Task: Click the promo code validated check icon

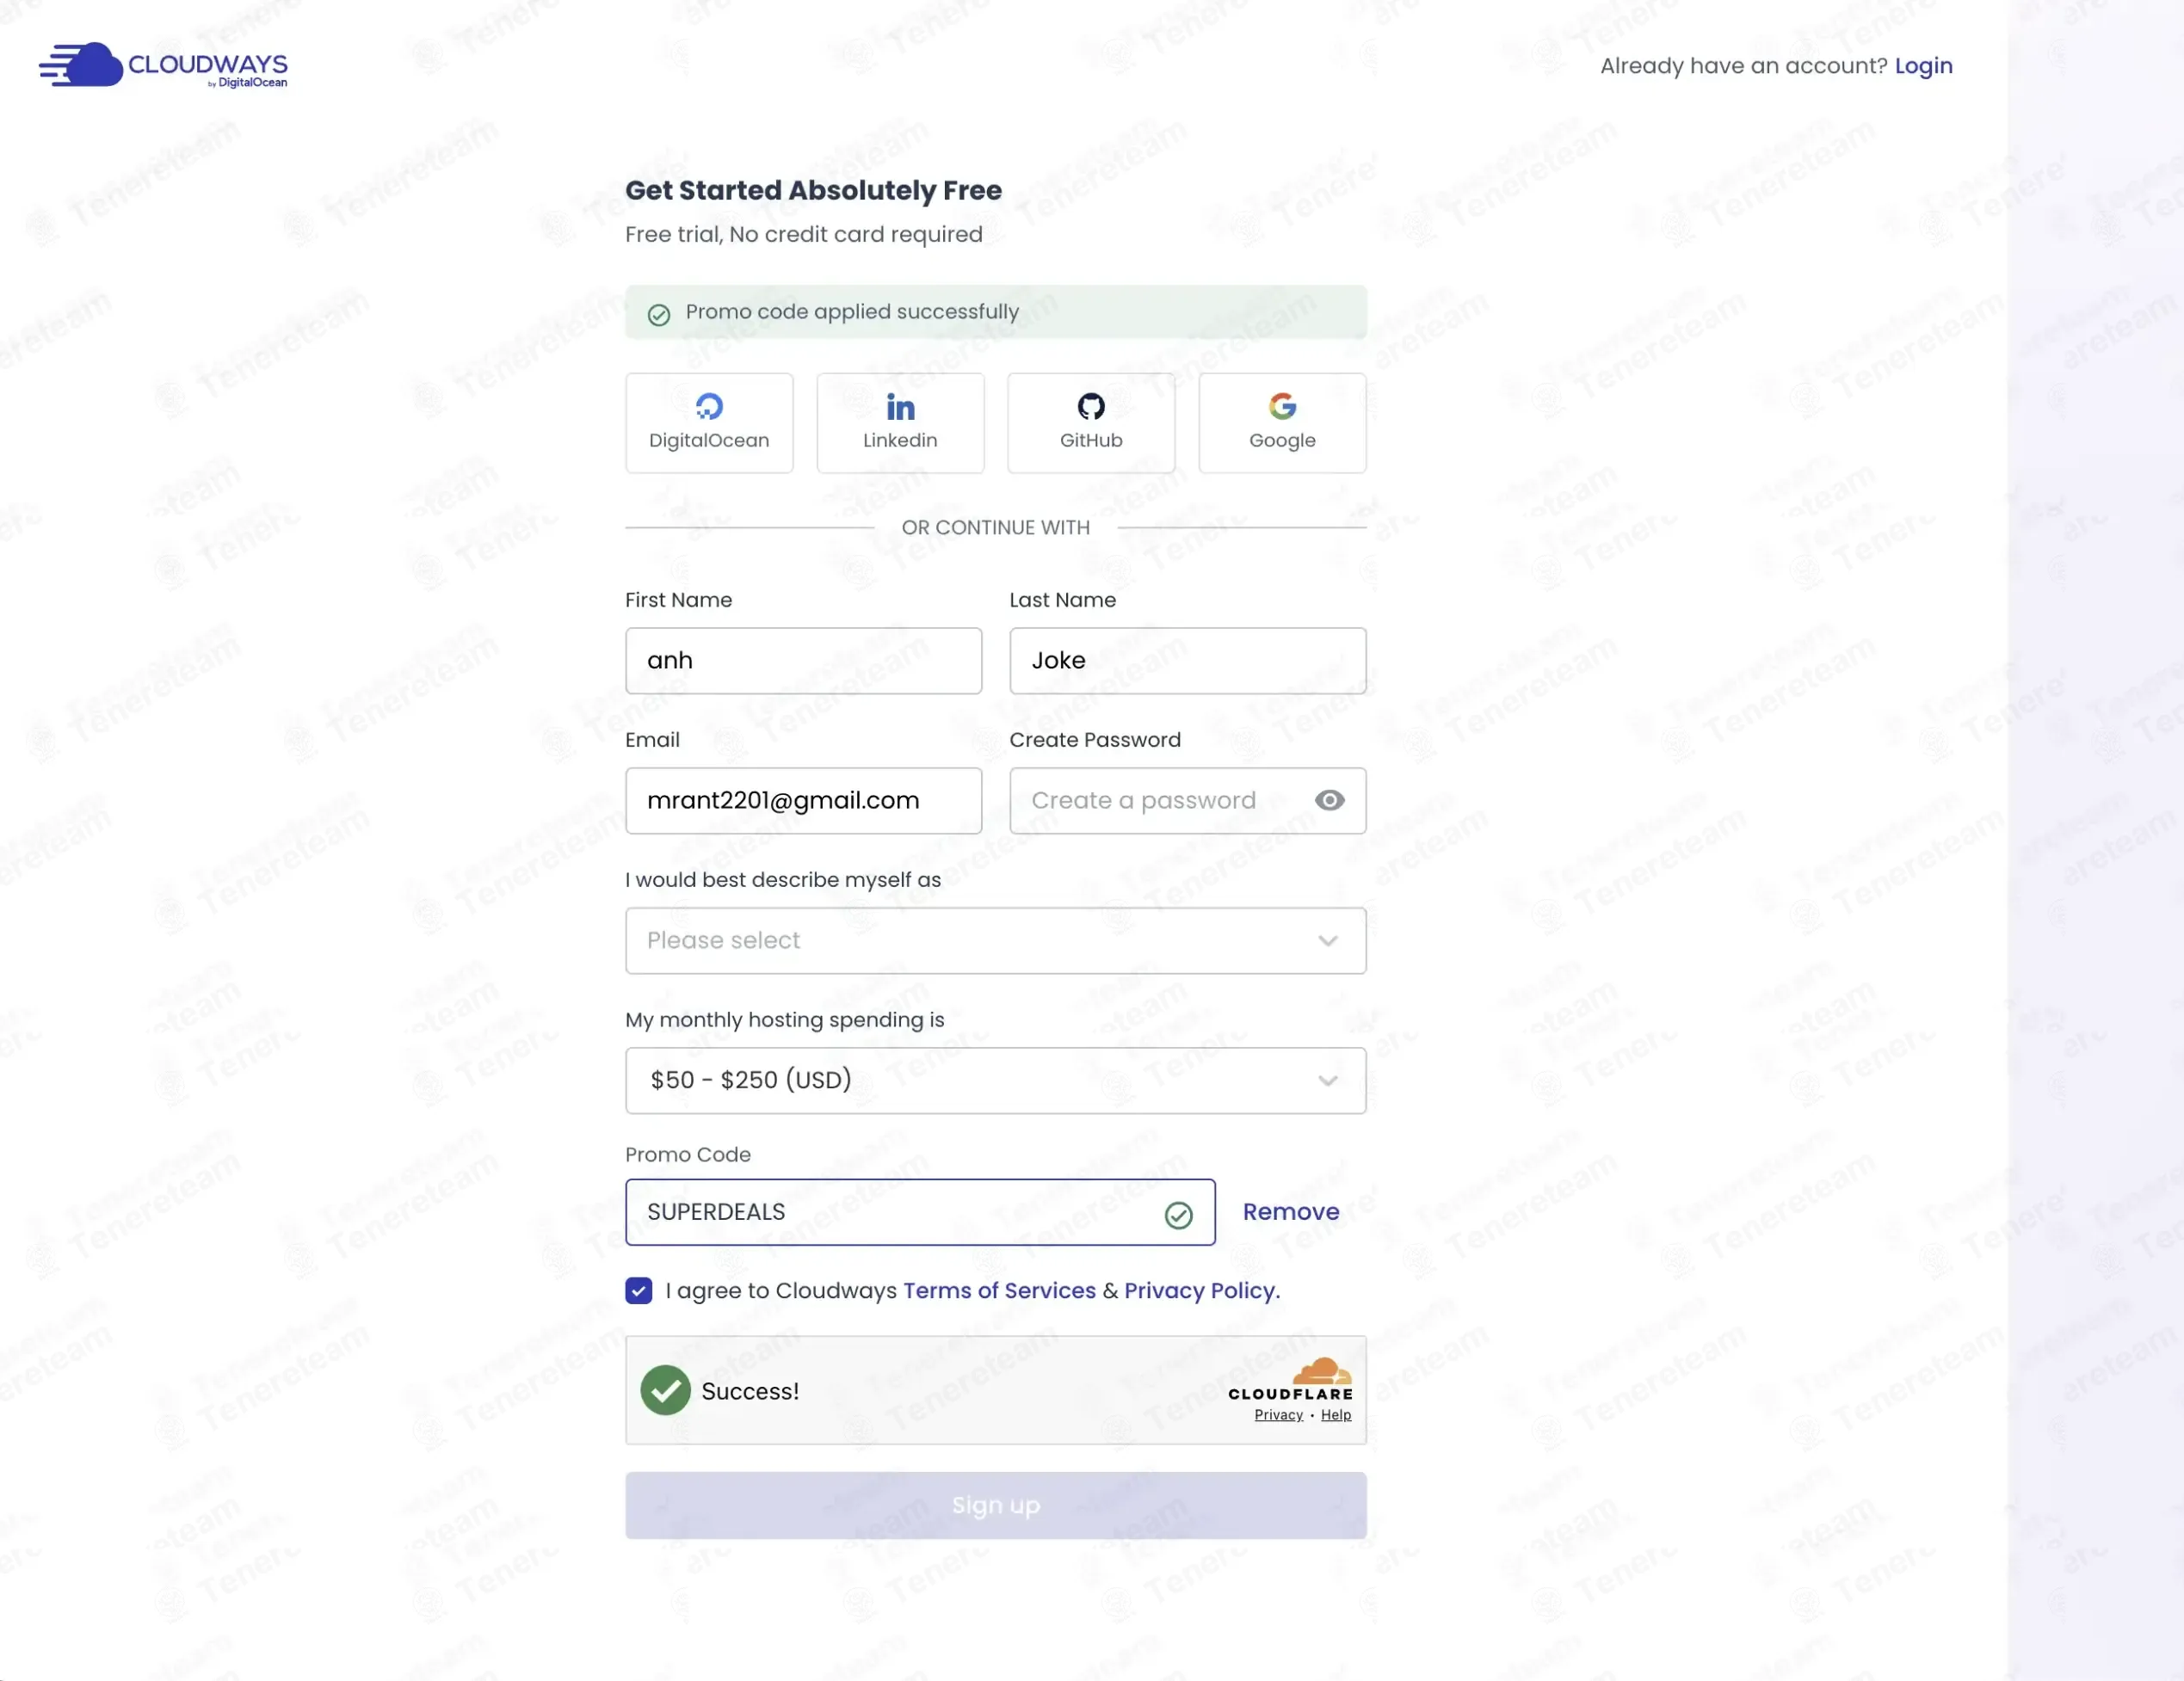Action: (x=1178, y=1215)
